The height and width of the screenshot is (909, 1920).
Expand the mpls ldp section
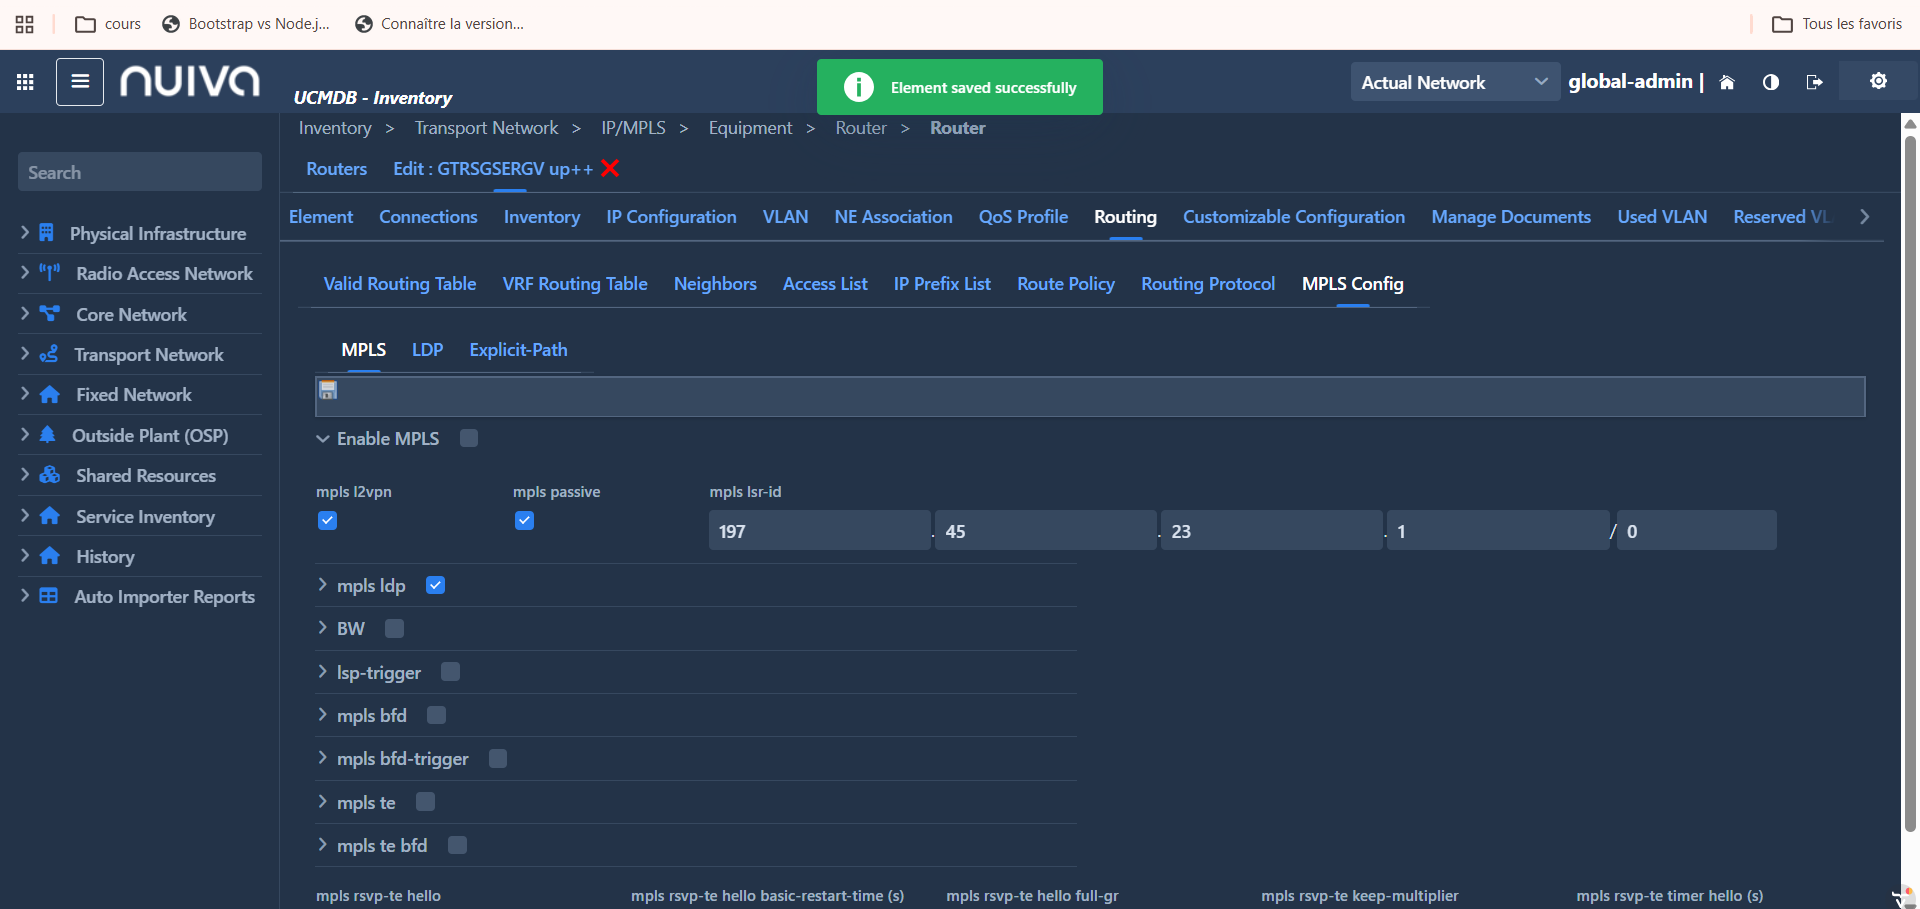[323, 585]
